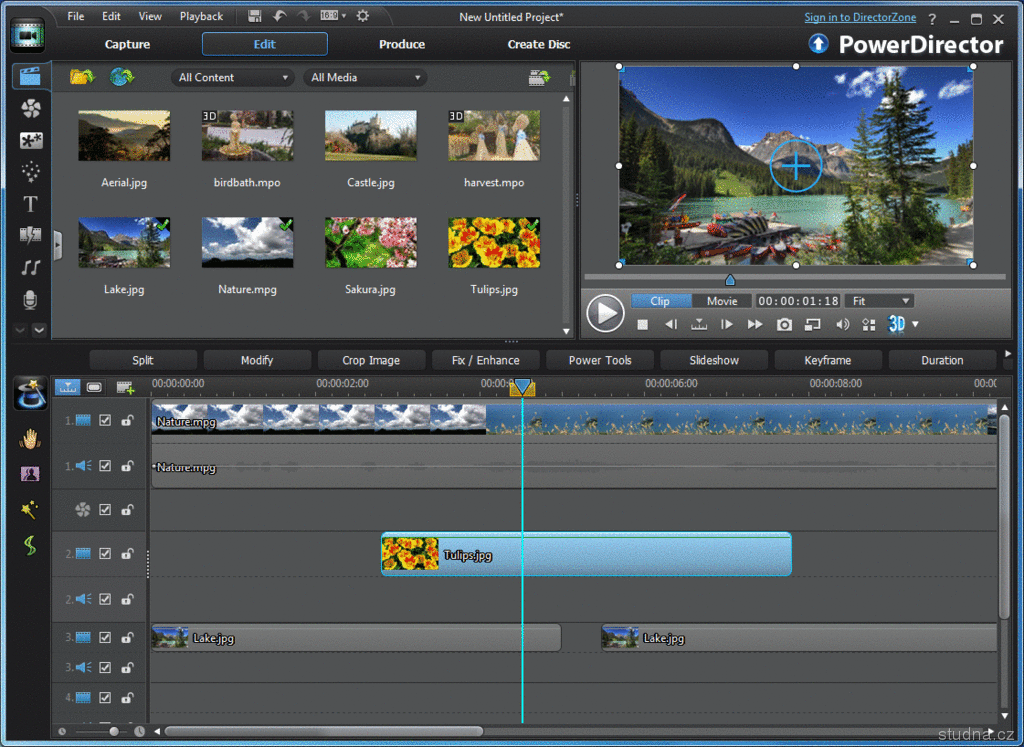Open the Playback menu
The height and width of the screenshot is (747, 1024).
pos(201,16)
